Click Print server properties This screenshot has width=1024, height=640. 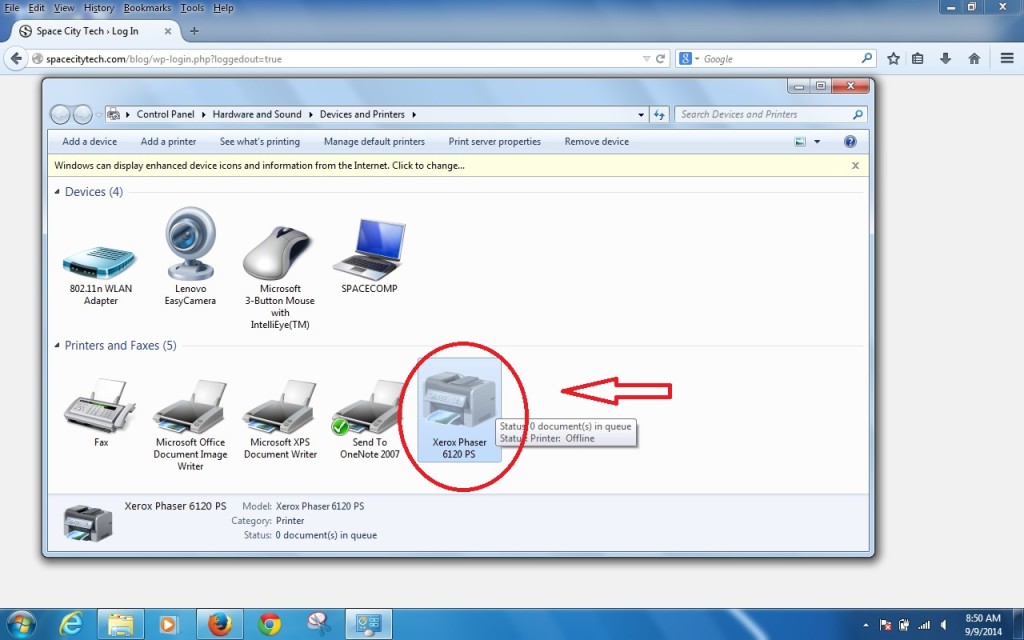pos(494,142)
